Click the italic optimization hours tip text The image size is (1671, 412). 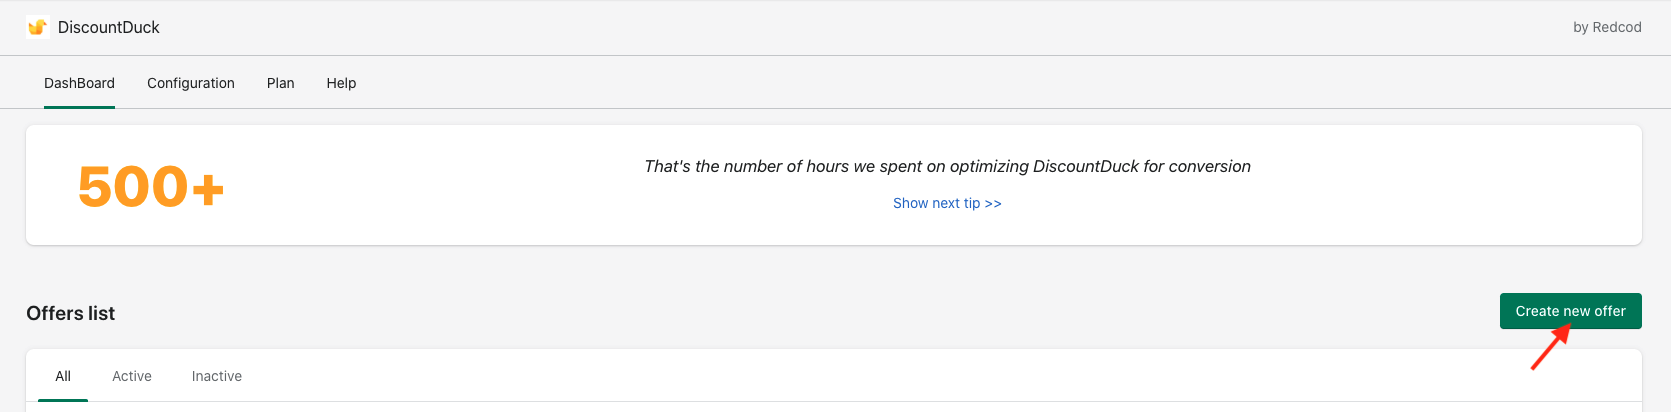pos(947,166)
